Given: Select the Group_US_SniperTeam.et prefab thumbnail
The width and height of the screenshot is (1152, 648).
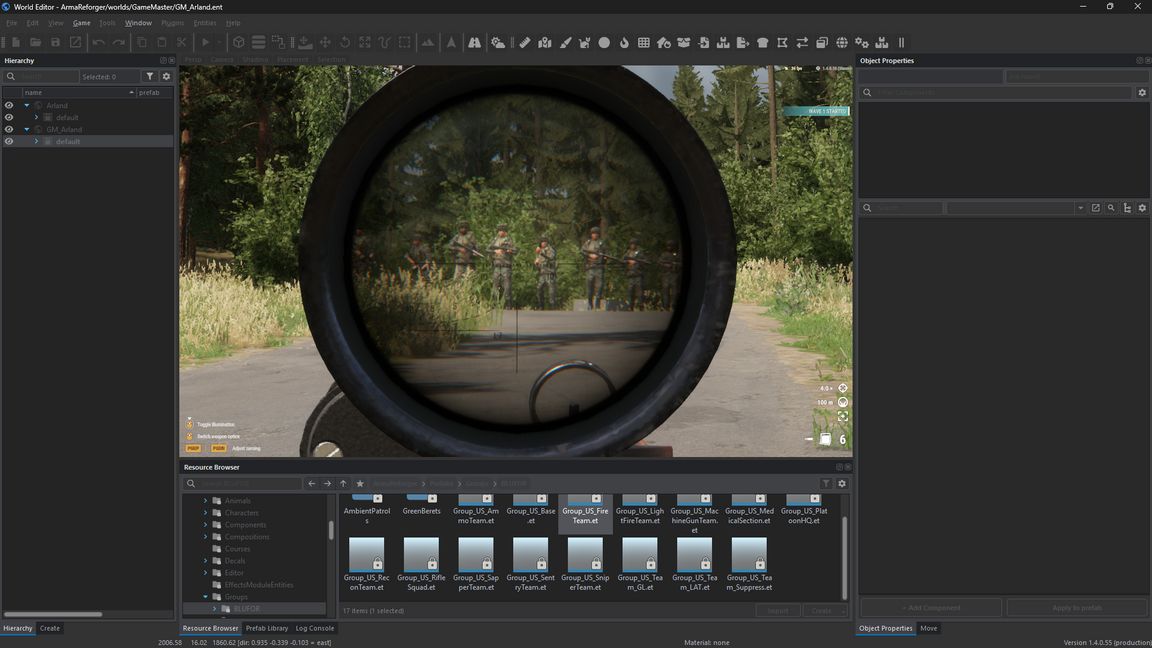Looking at the screenshot, I should [585, 556].
